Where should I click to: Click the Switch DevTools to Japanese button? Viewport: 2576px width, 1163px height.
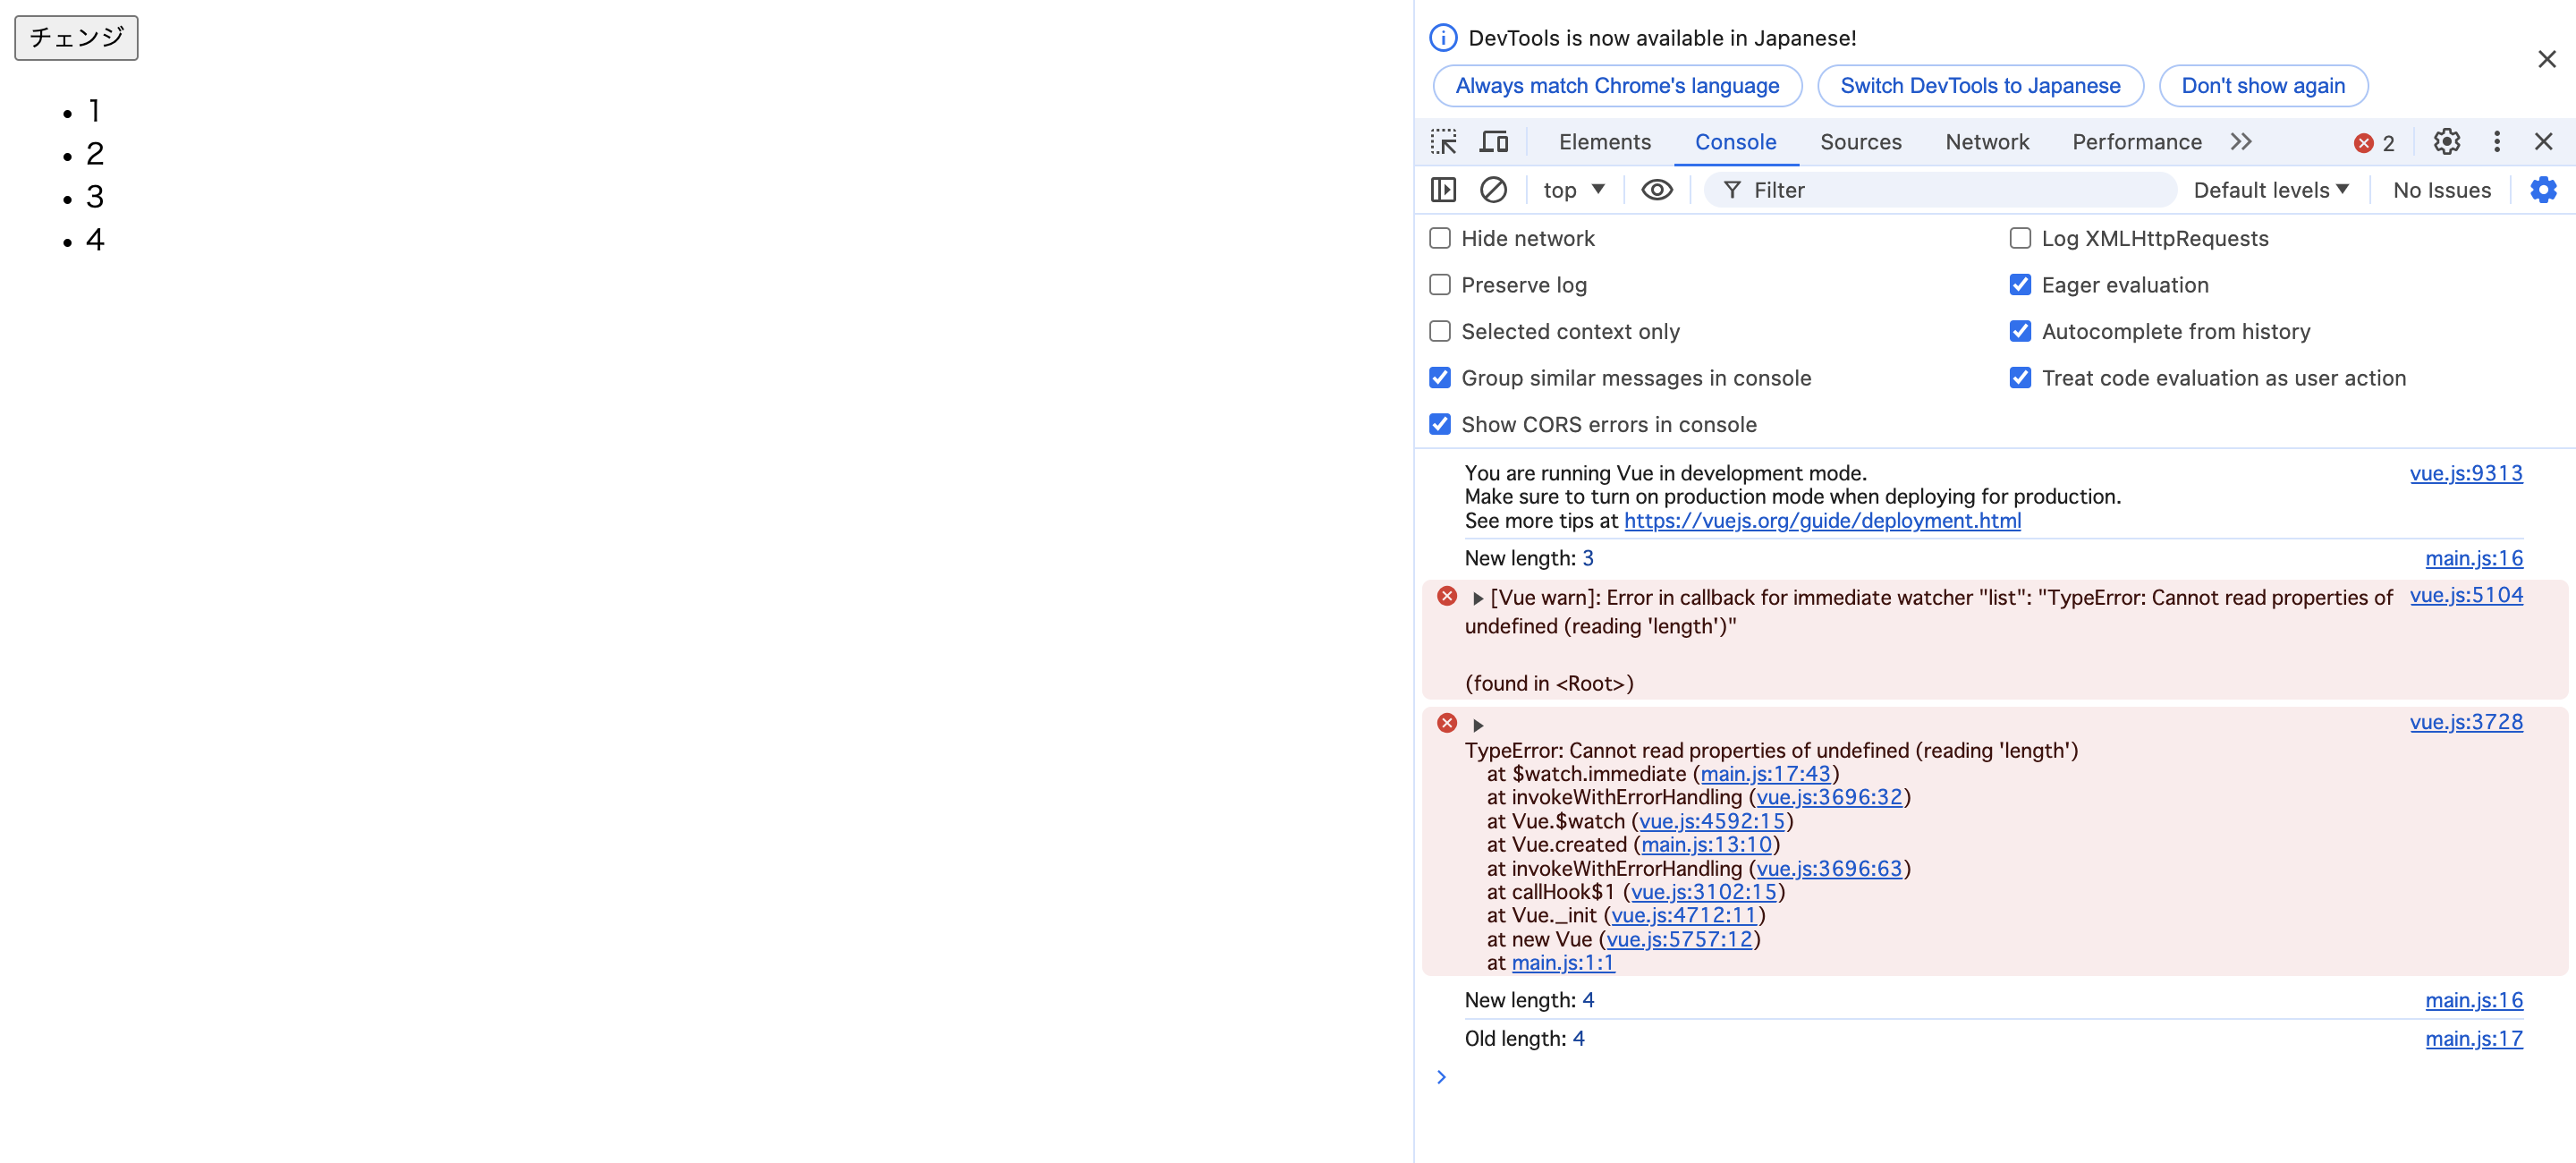(1979, 86)
